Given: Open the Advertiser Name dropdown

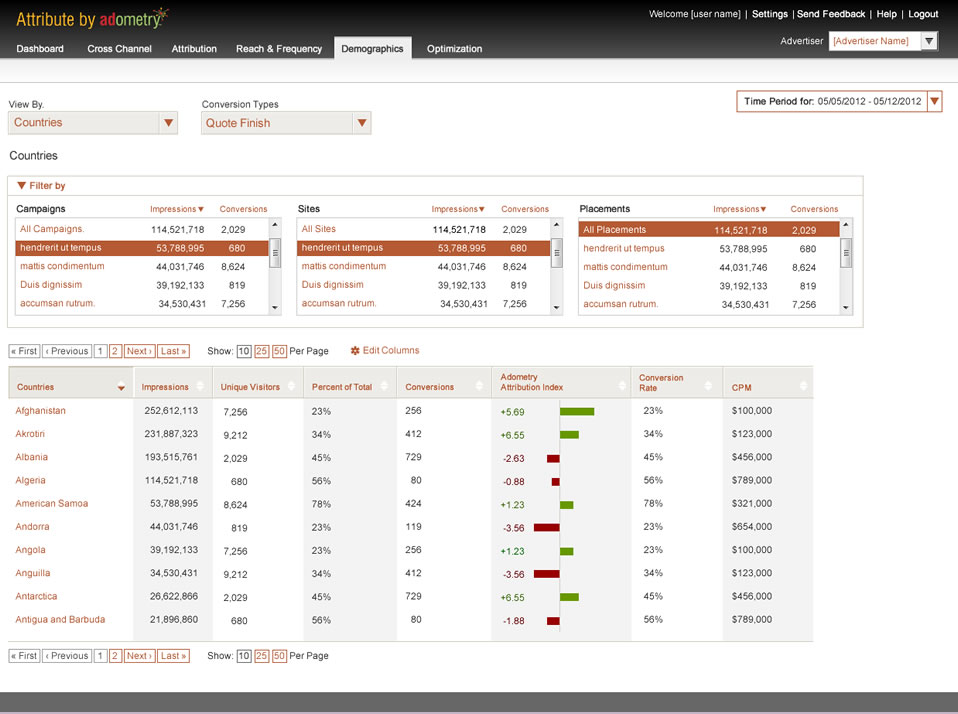Looking at the screenshot, I should click(883, 41).
